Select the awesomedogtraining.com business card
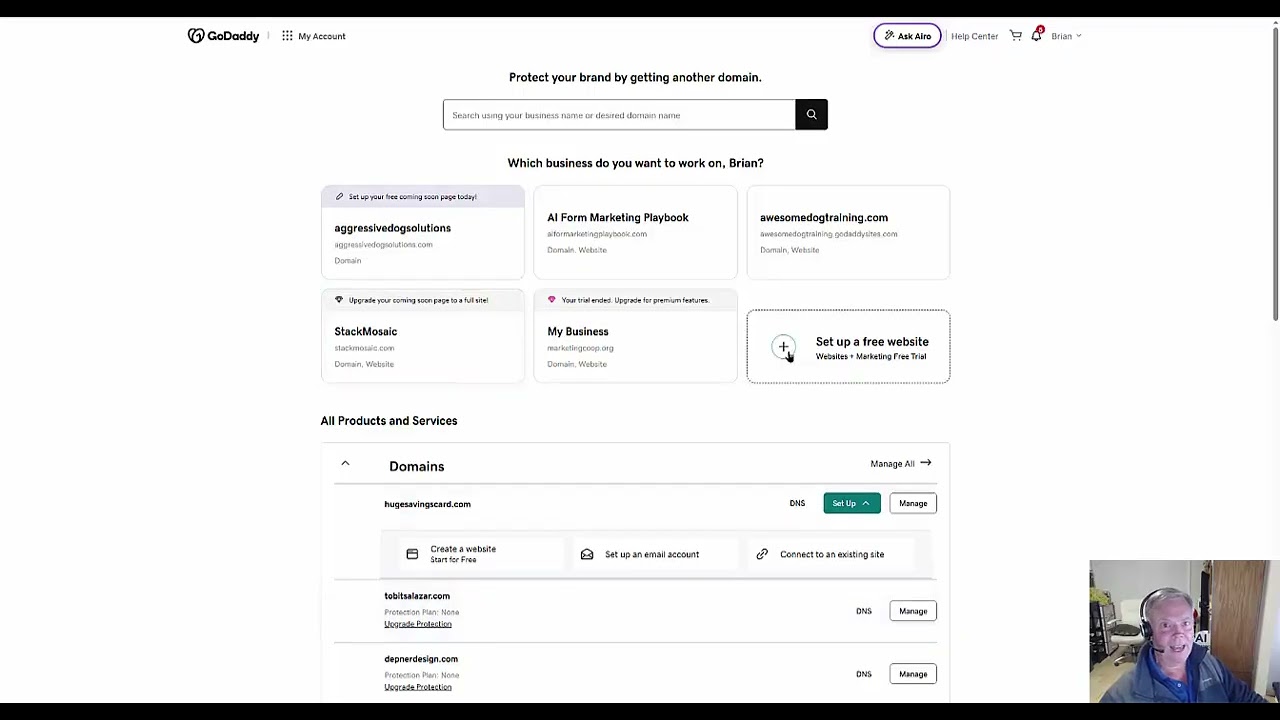Screen dimensions: 1280x720 [848, 232]
